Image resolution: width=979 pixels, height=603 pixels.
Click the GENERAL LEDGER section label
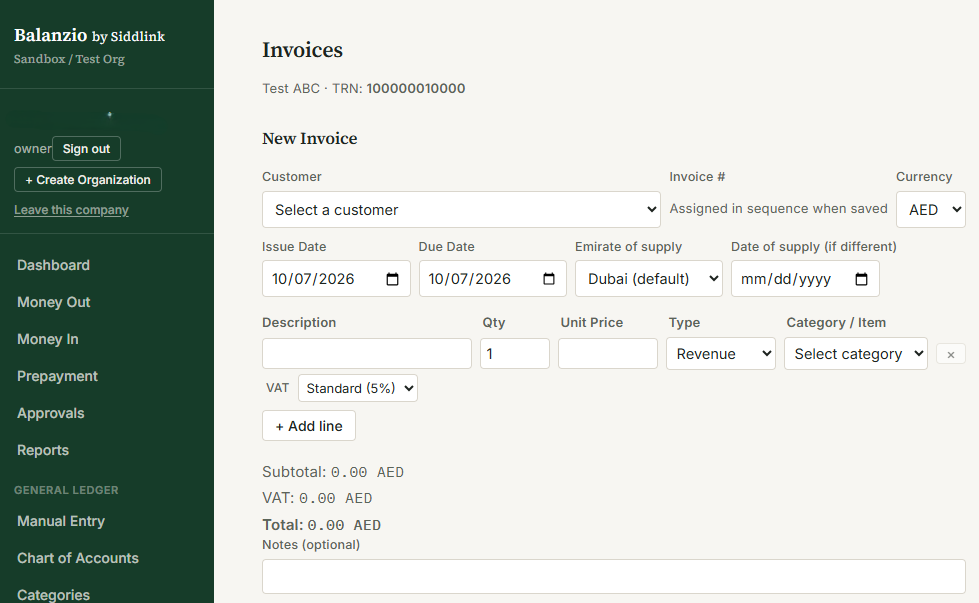click(66, 490)
